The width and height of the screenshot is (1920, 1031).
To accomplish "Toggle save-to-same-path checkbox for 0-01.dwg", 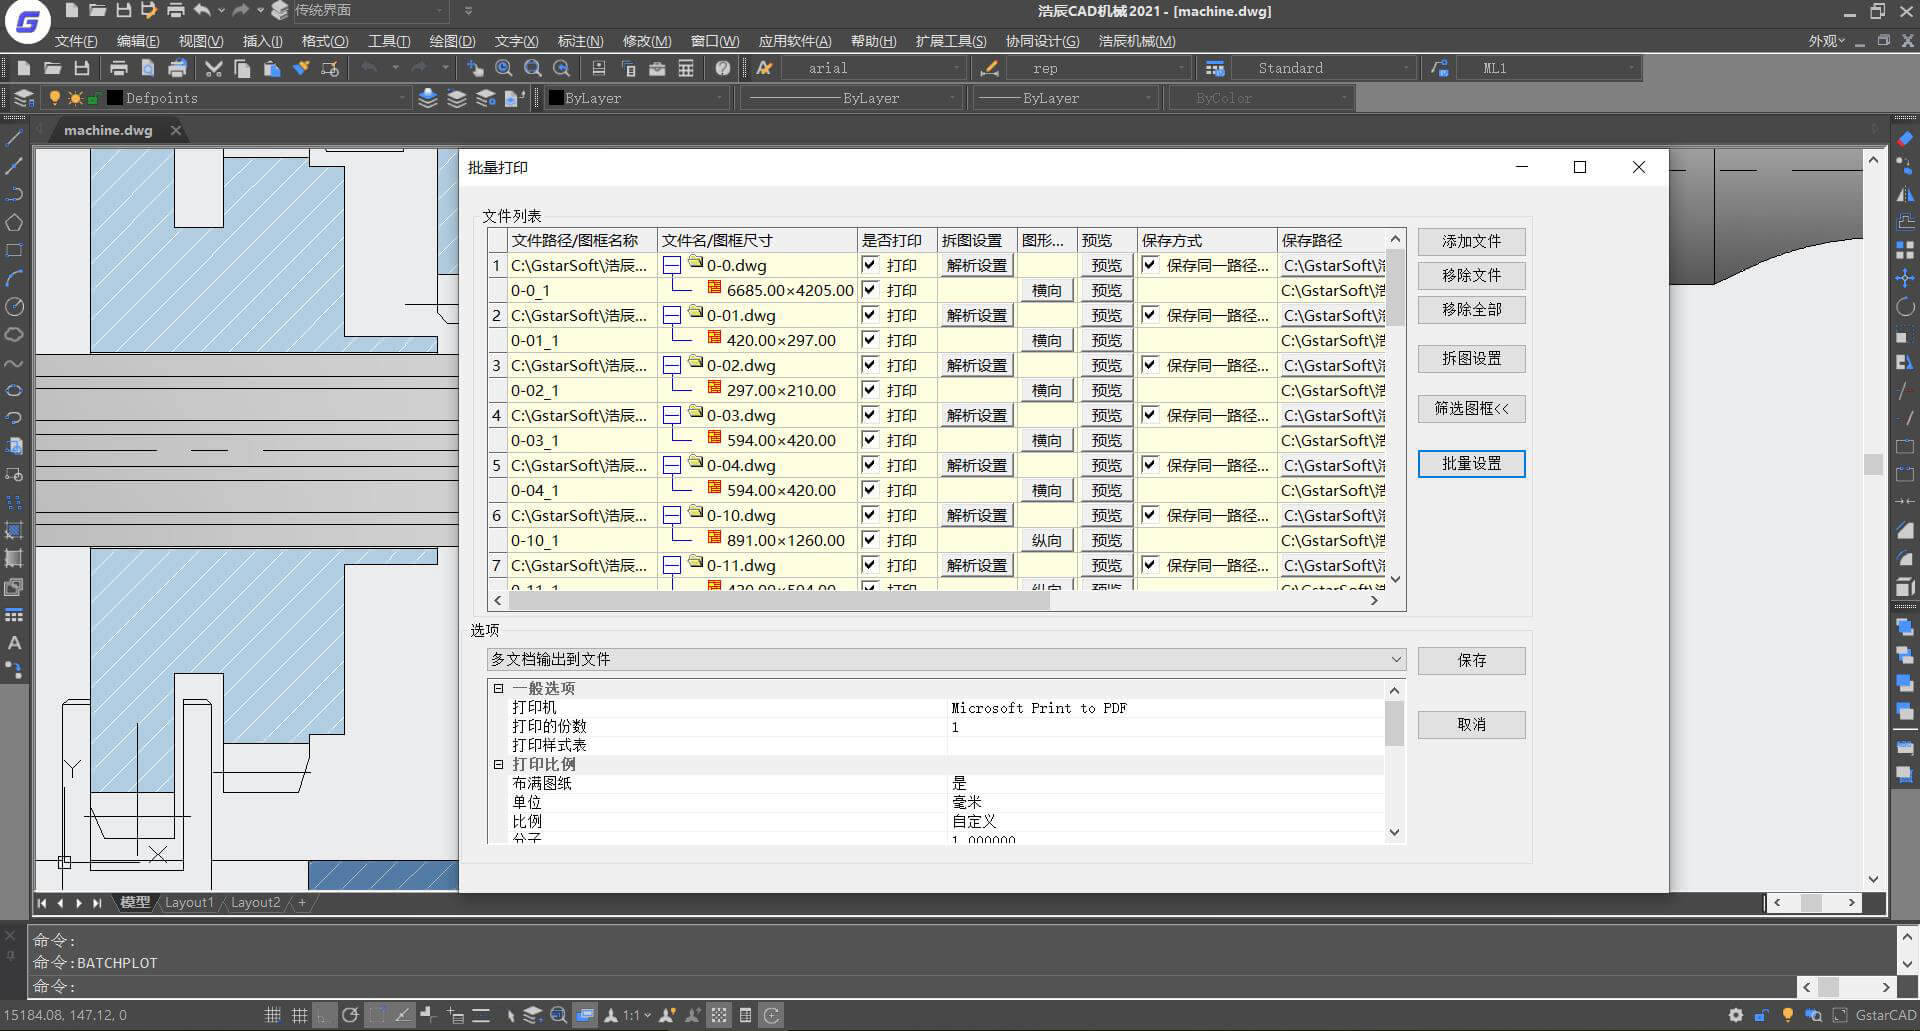I will [x=1150, y=315].
